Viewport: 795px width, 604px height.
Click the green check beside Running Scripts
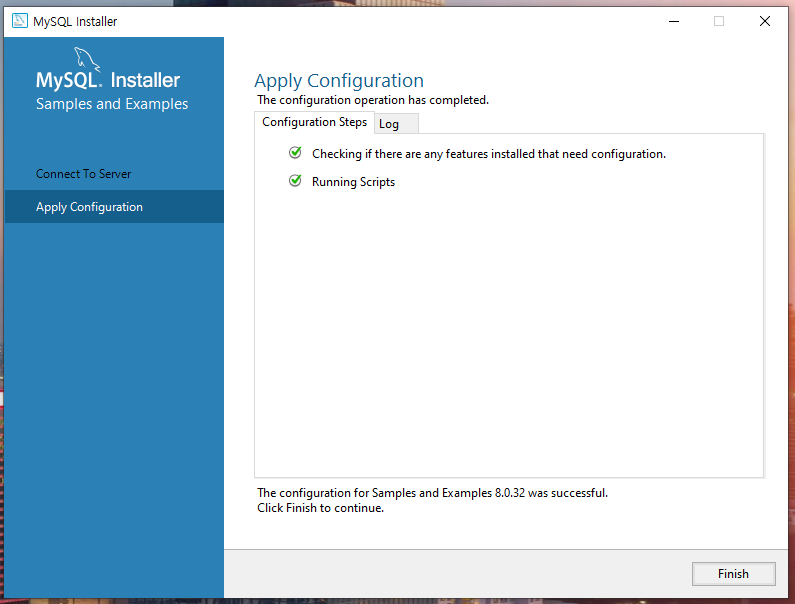tap(295, 181)
